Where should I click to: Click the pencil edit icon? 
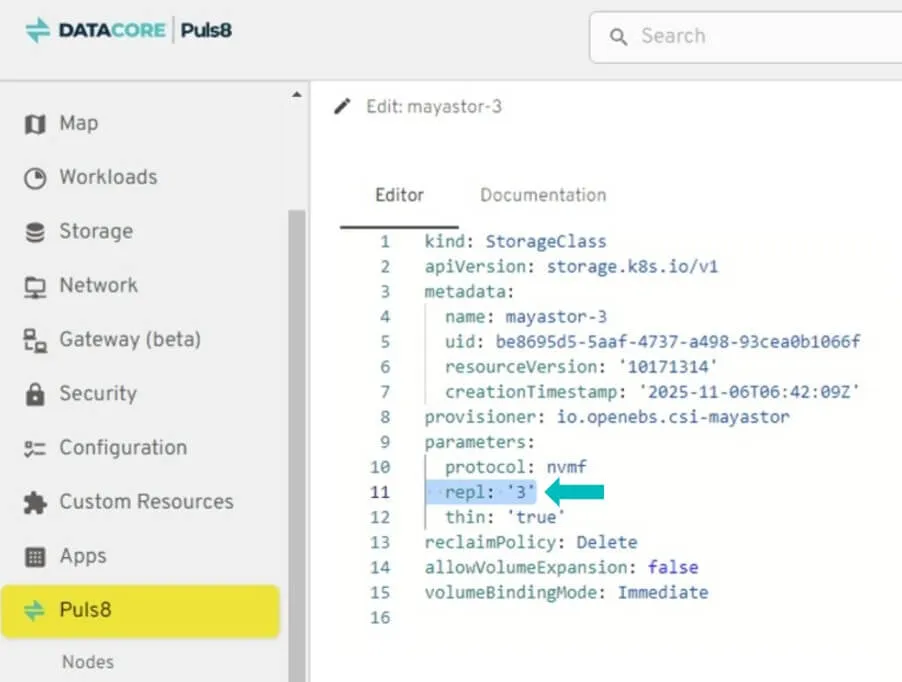click(343, 106)
